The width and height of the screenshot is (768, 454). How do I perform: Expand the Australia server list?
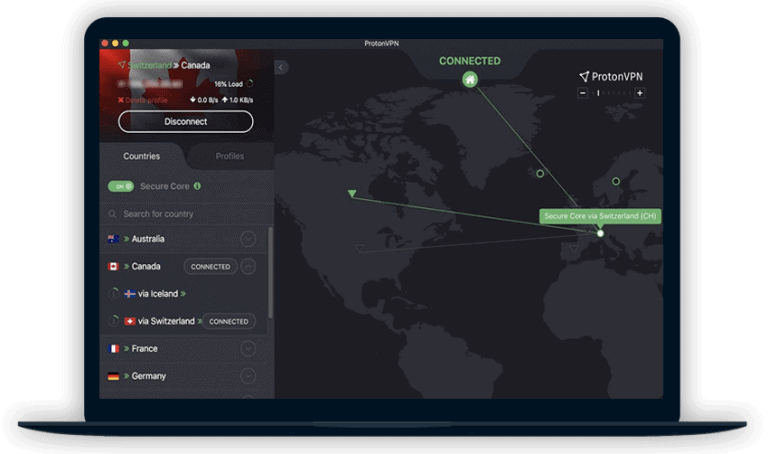[248, 239]
